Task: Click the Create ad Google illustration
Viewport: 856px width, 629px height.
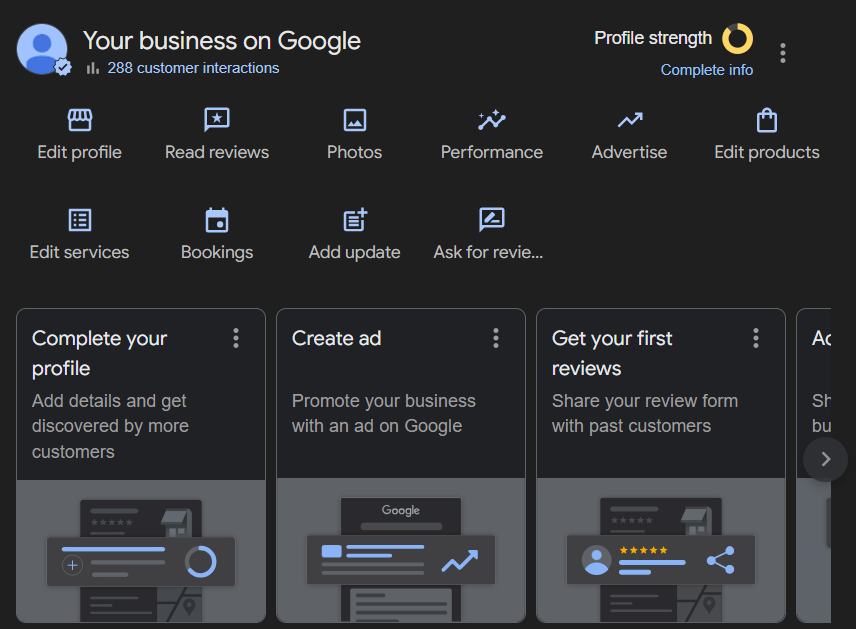Action: [x=401, y=551]
